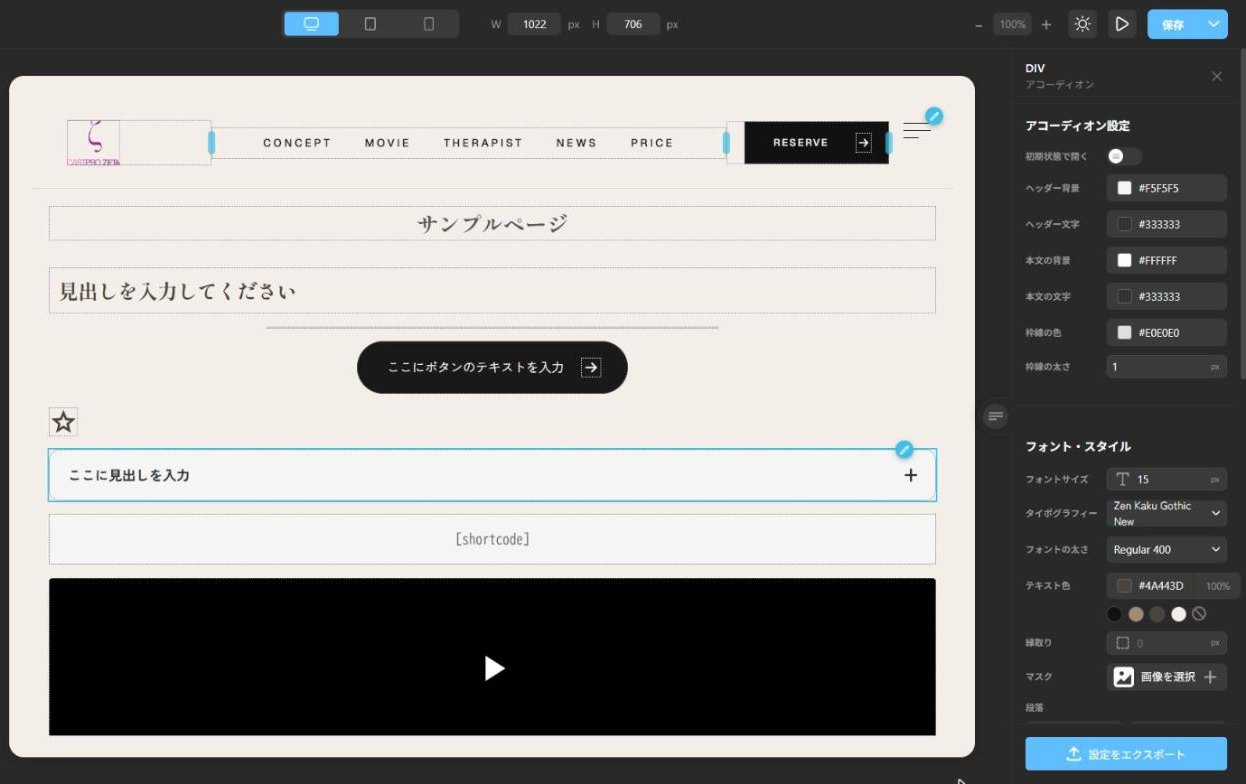Viewport: 1246px width, 784px height.
Task: Select the [shortcode] block
Action: point(492,539)
